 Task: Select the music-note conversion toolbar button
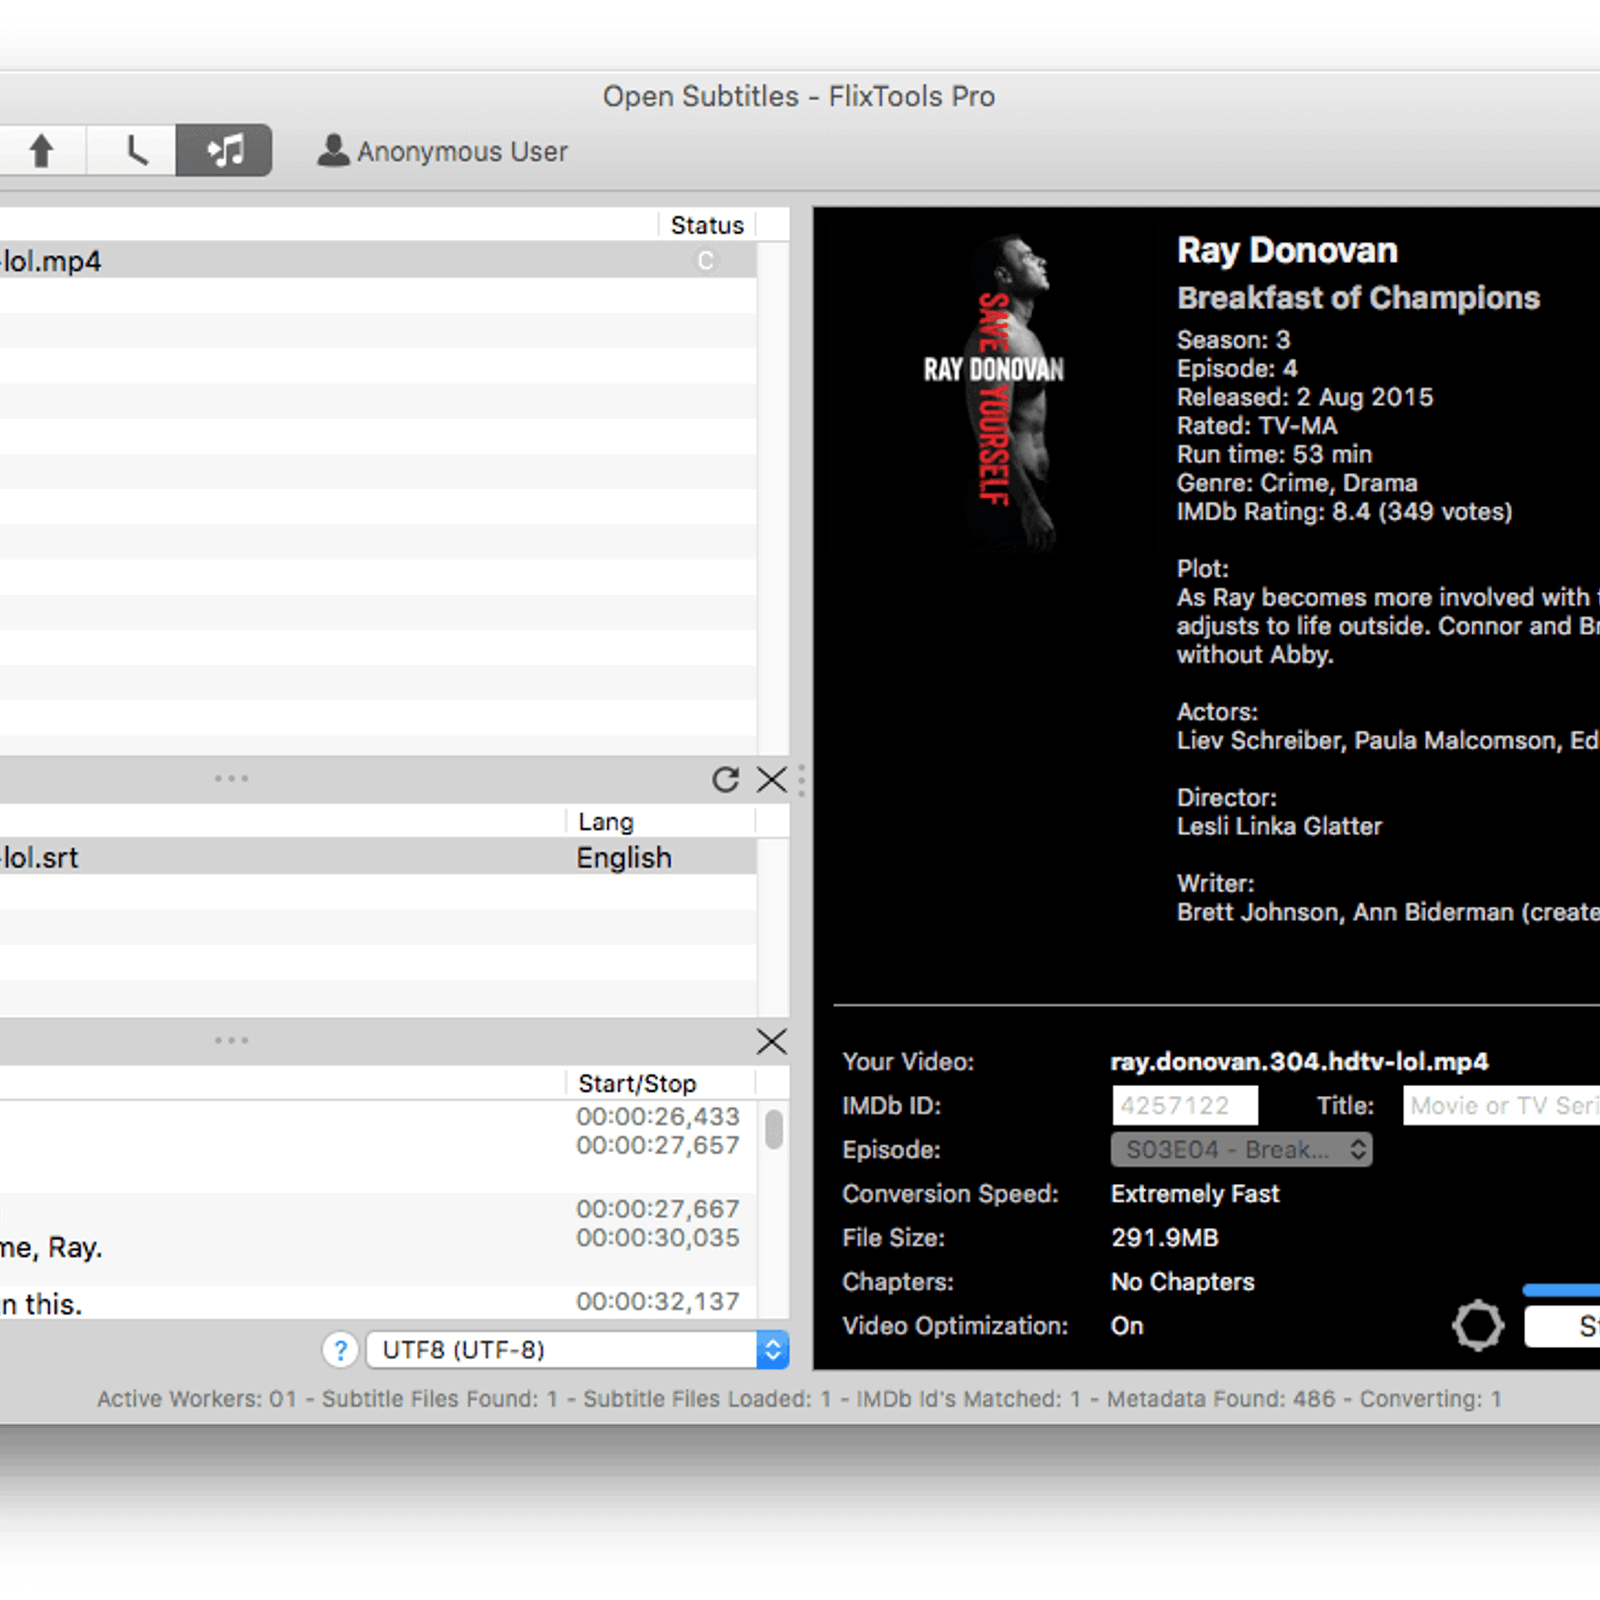point(224,151)
